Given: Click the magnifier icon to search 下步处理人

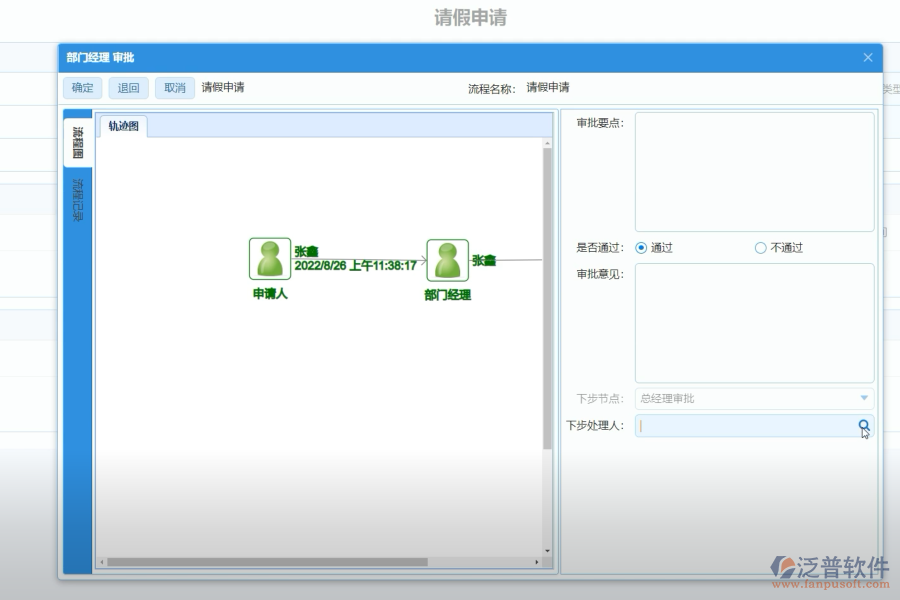Looking at the screenshot, I should click(x=863, y=425).
